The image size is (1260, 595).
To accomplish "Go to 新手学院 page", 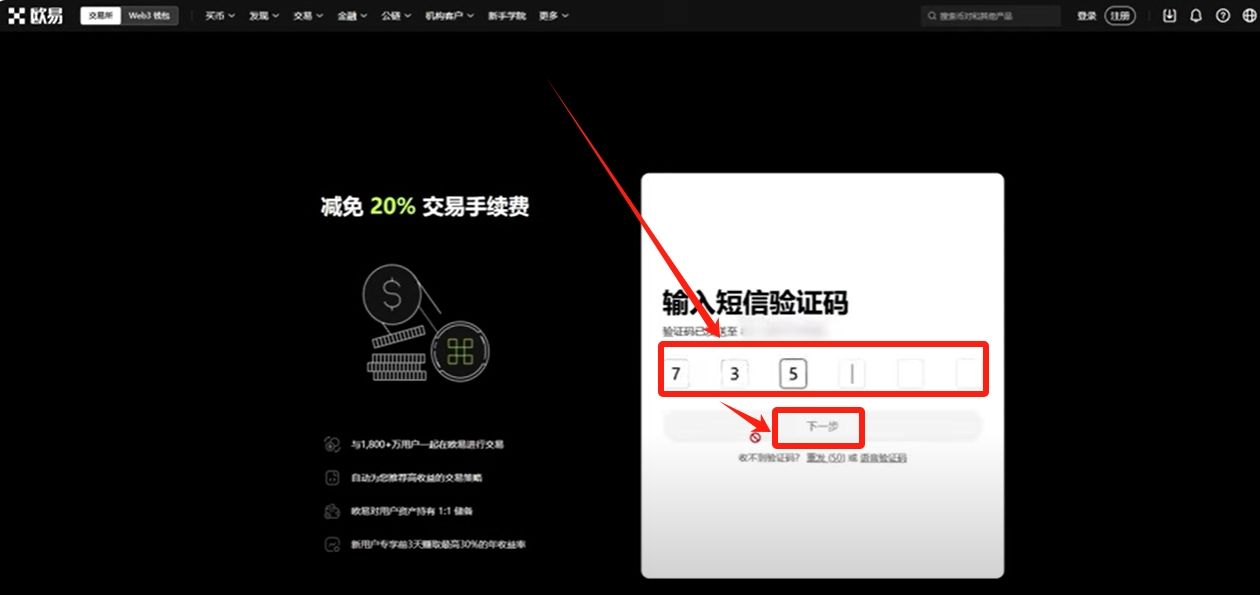I will [x=507, y=16].
